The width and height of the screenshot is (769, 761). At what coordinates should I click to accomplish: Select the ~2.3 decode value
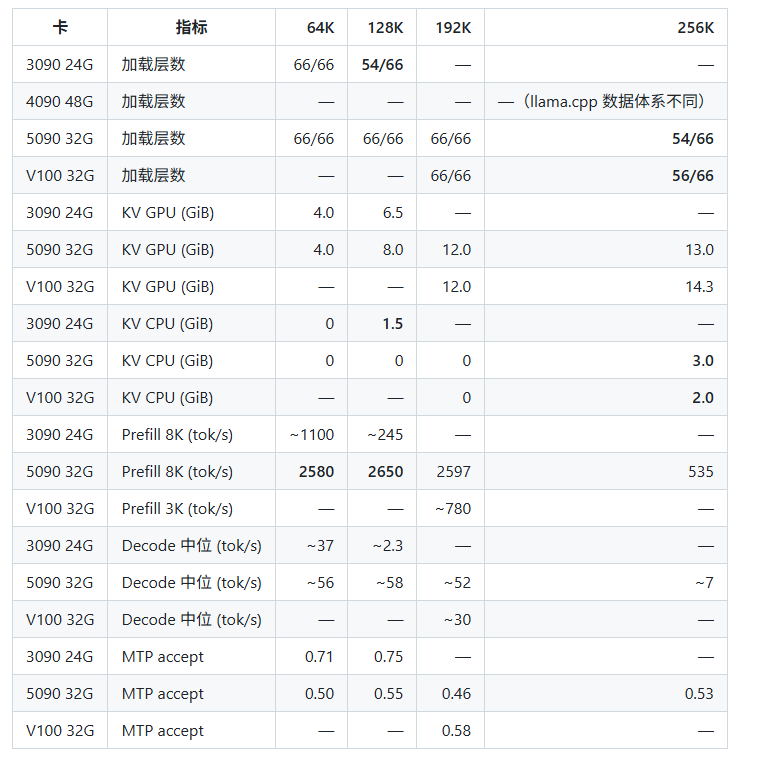pyautogui.click(x=387, y=546)
